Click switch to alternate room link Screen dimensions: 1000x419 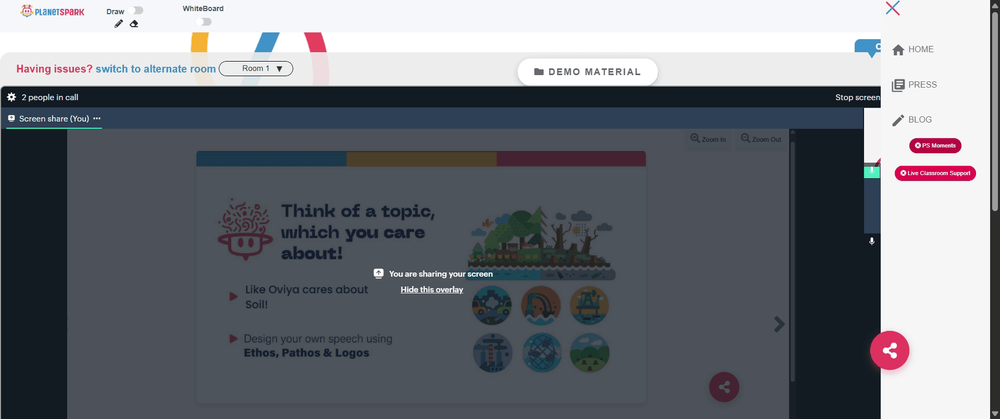156,68
